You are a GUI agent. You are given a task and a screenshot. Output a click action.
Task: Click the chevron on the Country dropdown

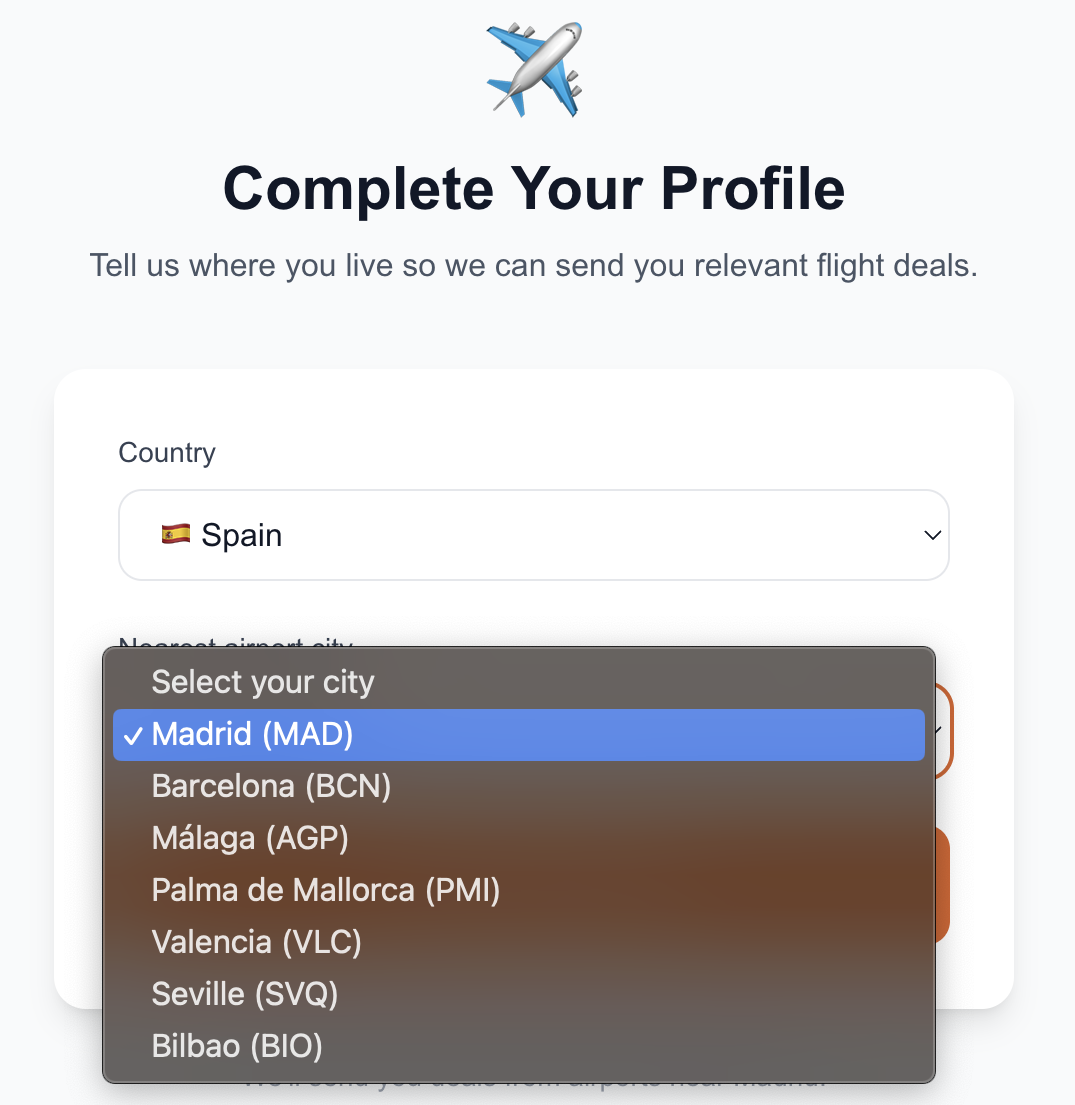(932, 535)
